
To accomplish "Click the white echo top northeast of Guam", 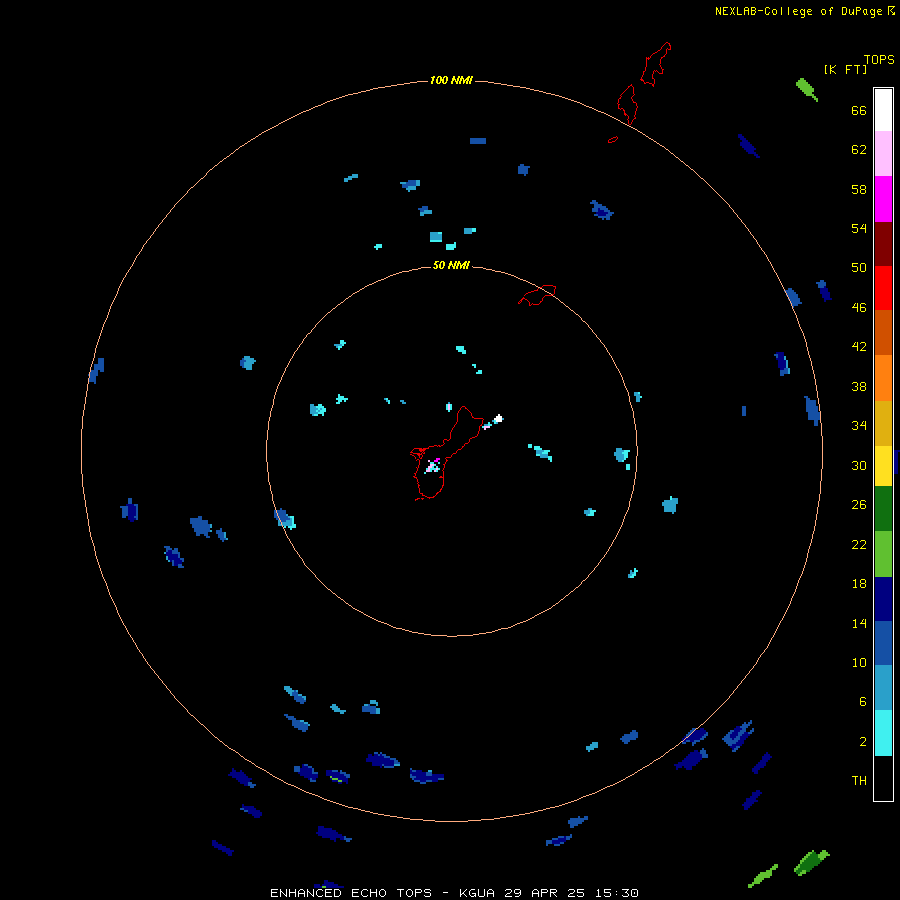I will click(498, 419).
